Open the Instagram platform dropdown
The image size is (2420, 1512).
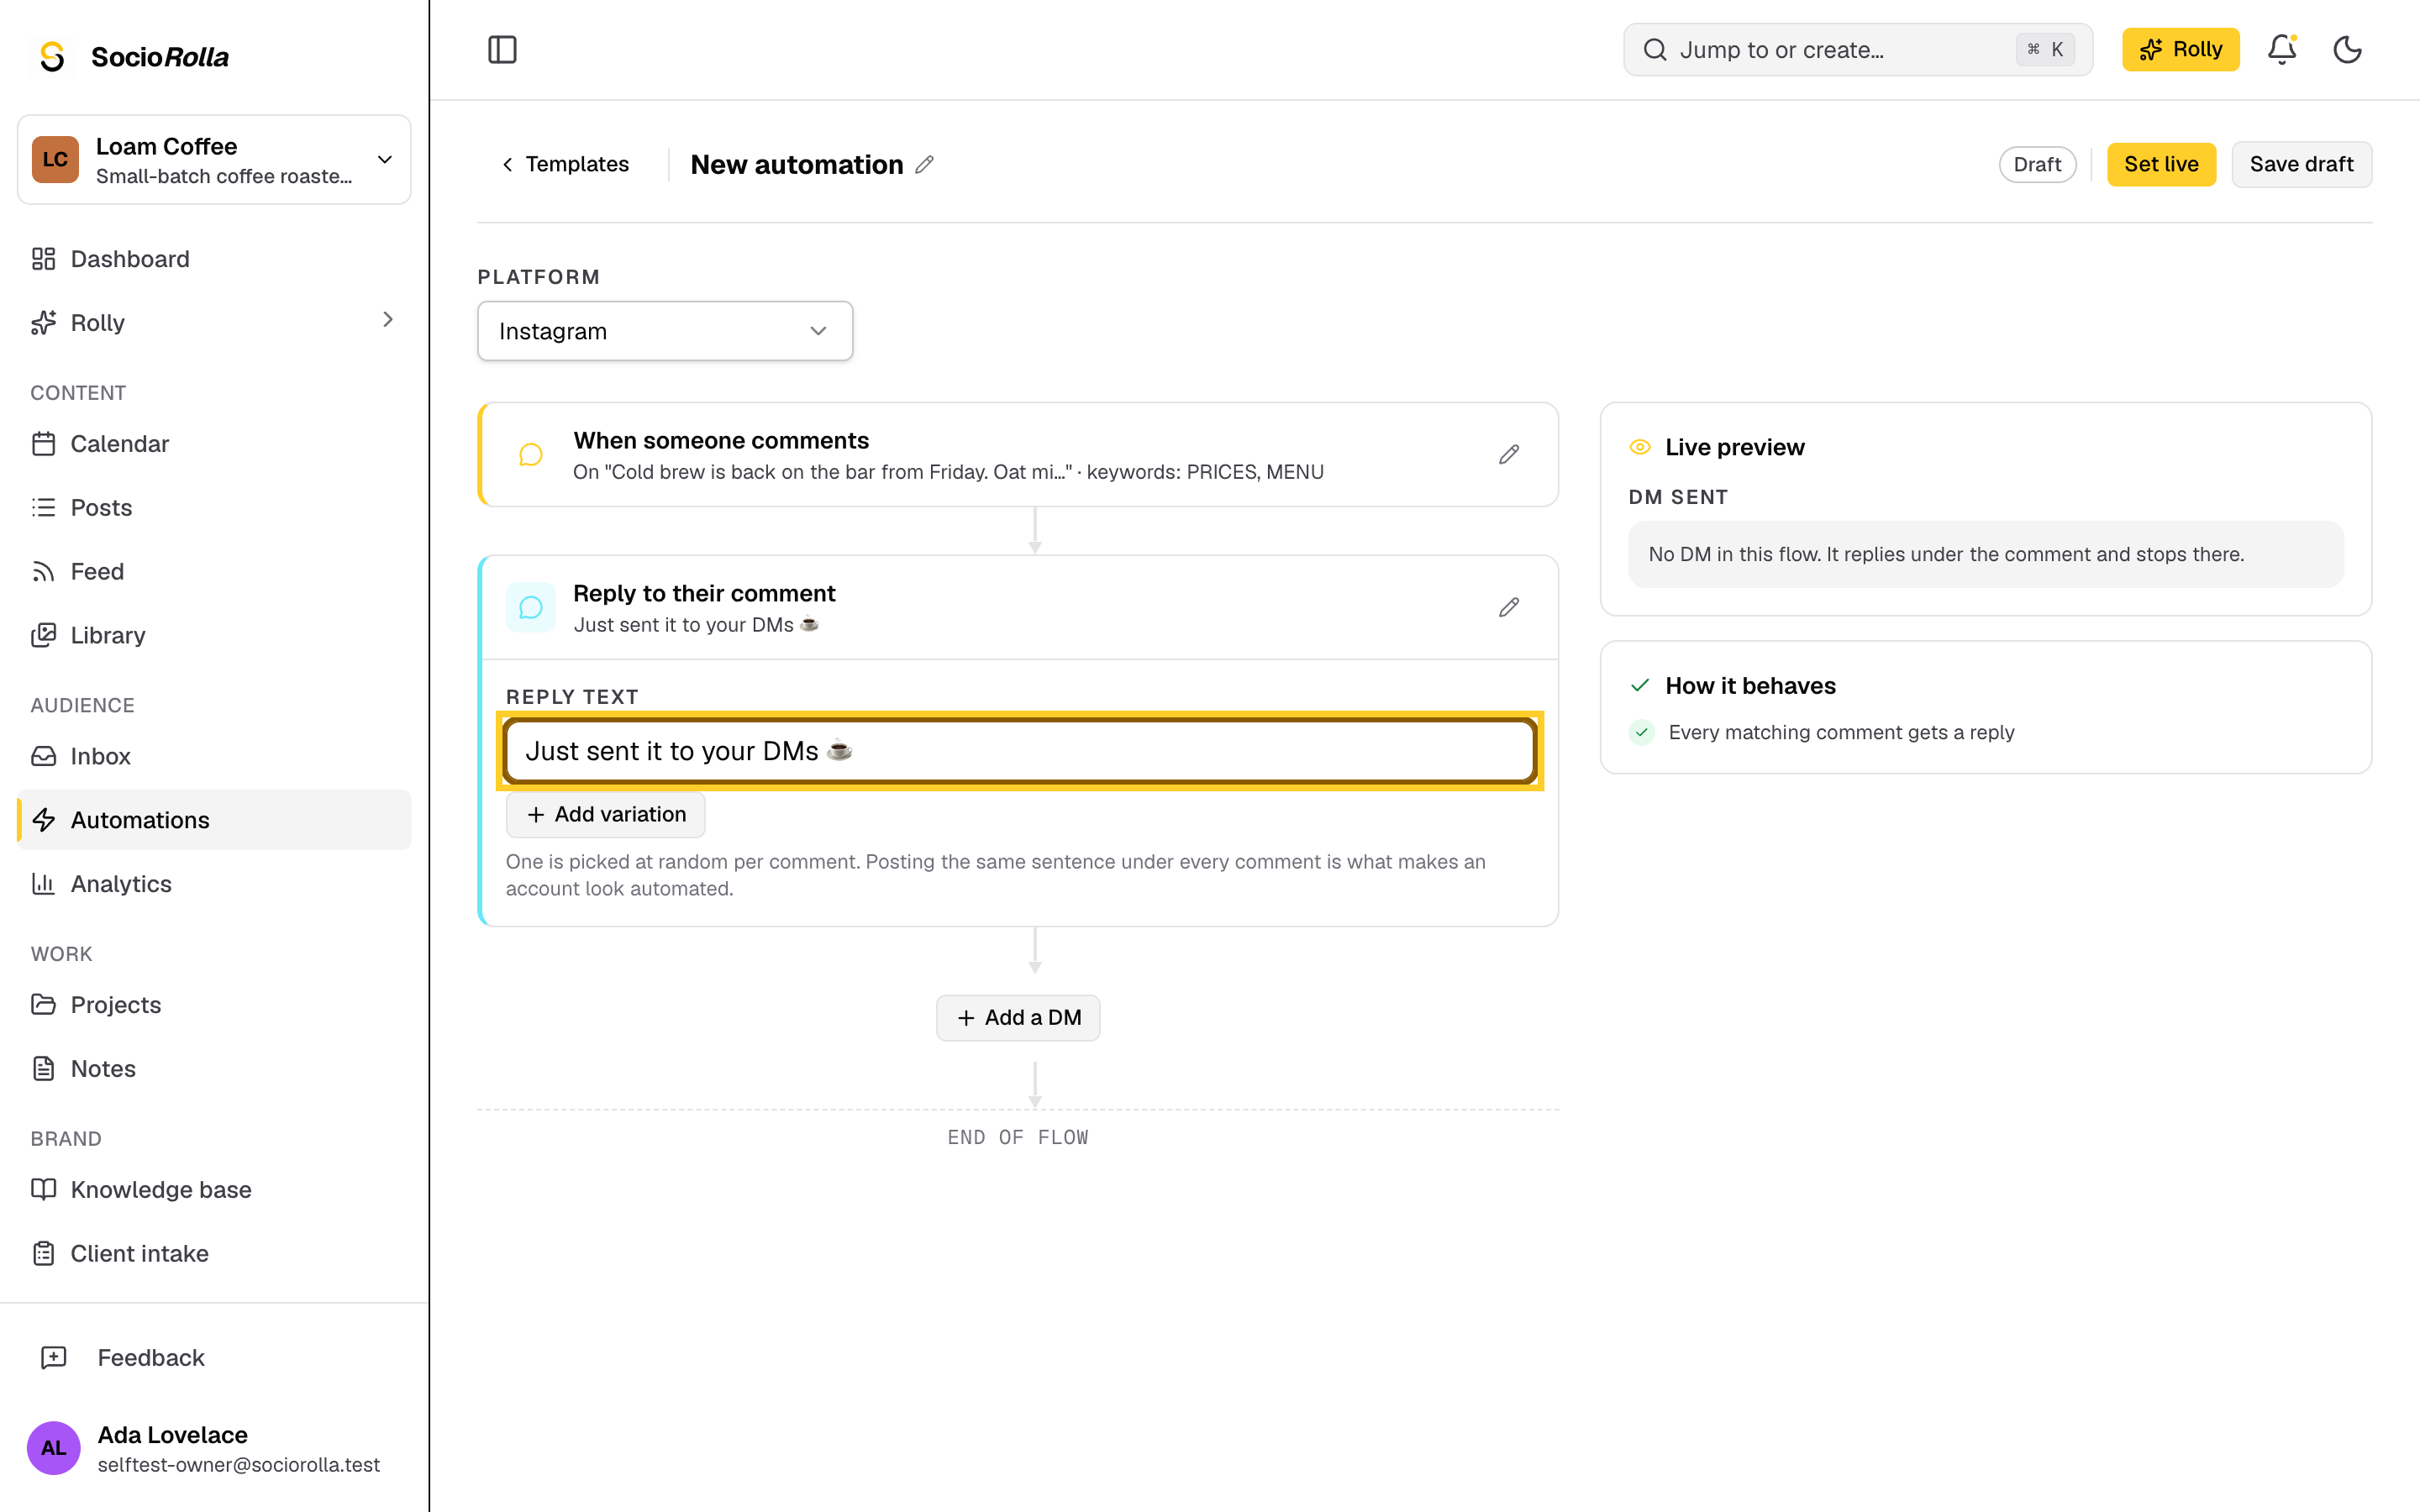coord(665,331)
